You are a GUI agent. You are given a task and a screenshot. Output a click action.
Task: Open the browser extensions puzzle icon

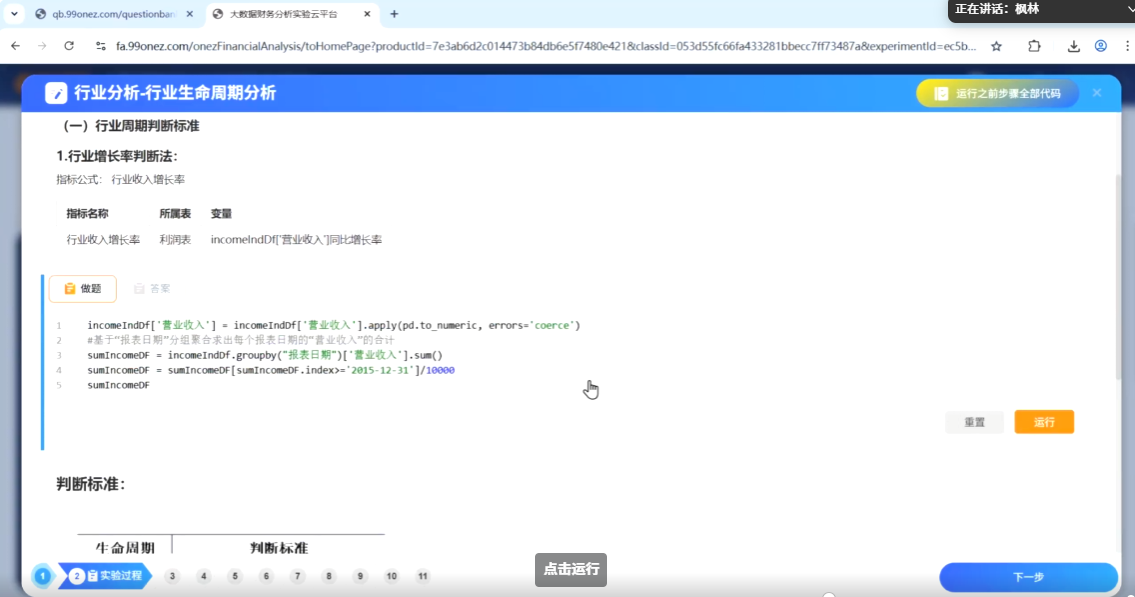(1034, 46)
